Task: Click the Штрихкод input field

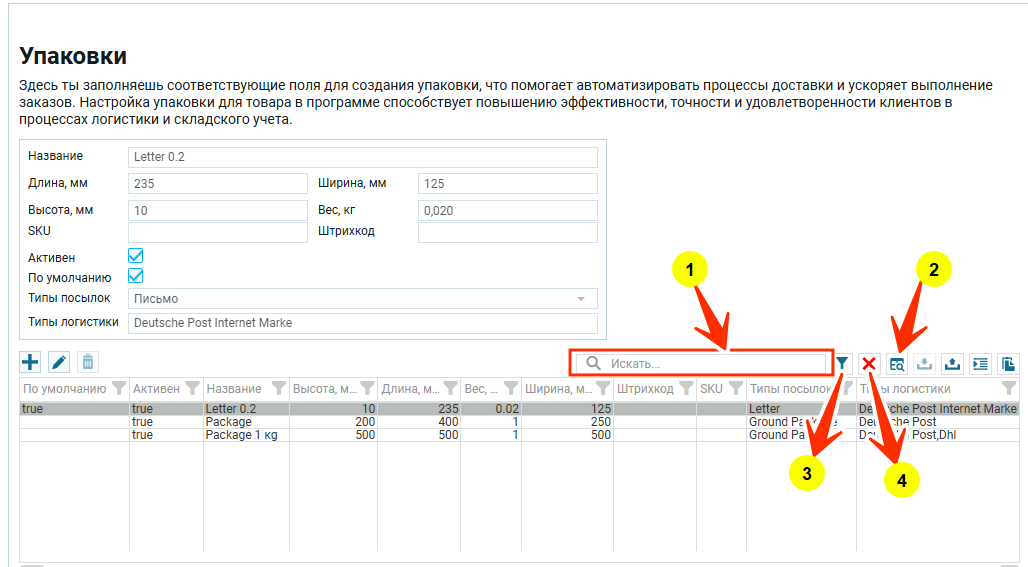Action: click(x=507, y=232)
